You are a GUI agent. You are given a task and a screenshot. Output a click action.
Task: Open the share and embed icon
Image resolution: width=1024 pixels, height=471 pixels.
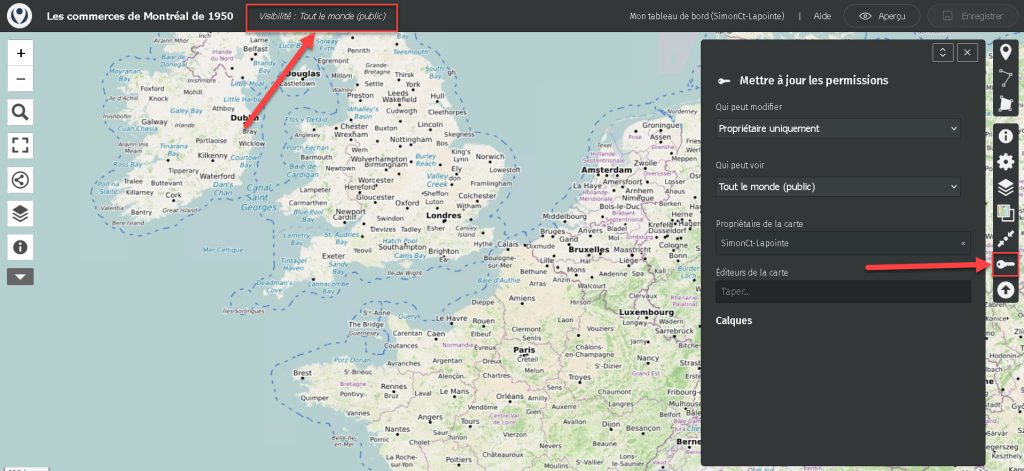click(x=20, y=179)
